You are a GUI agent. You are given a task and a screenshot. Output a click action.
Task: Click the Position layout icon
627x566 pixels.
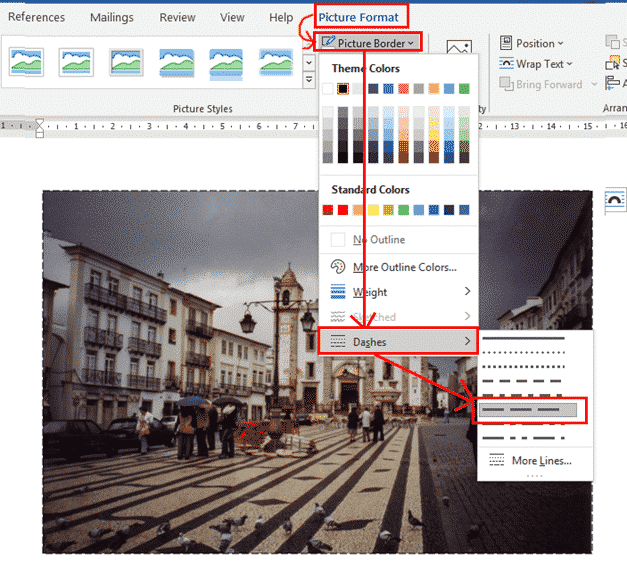(x=505, y=43)
